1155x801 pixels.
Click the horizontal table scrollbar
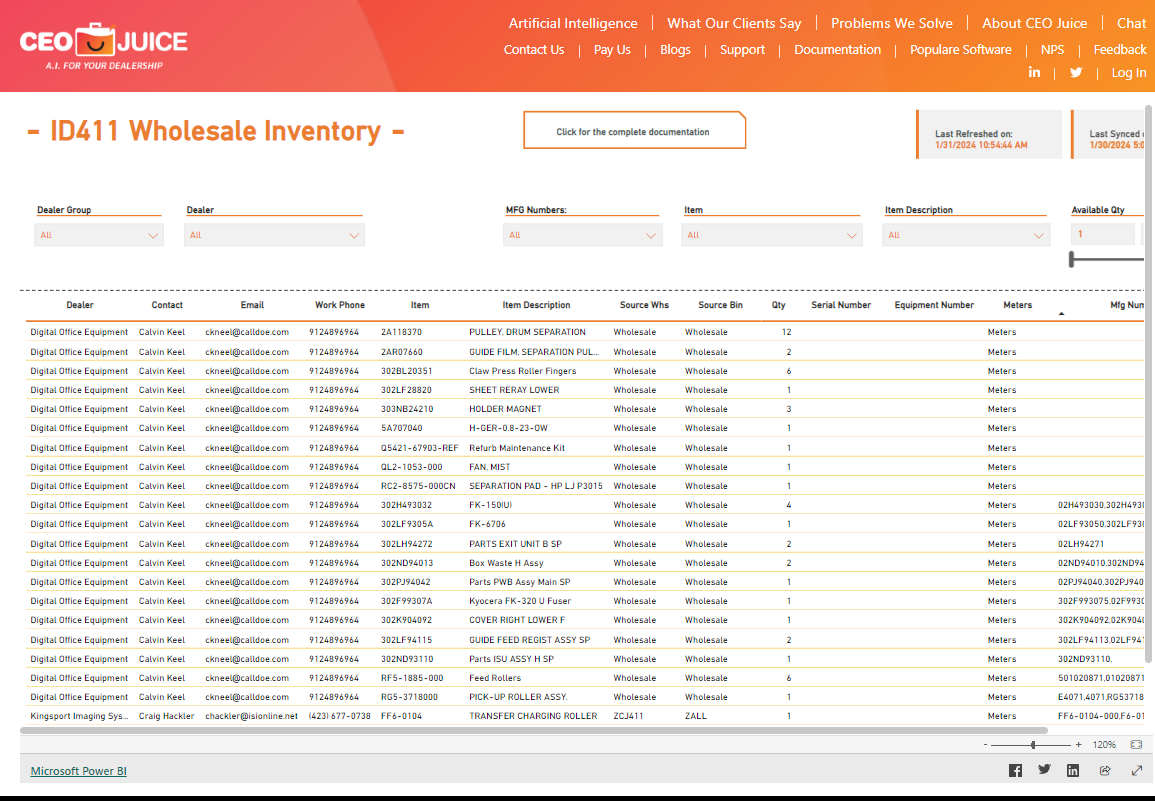(533, 730)
